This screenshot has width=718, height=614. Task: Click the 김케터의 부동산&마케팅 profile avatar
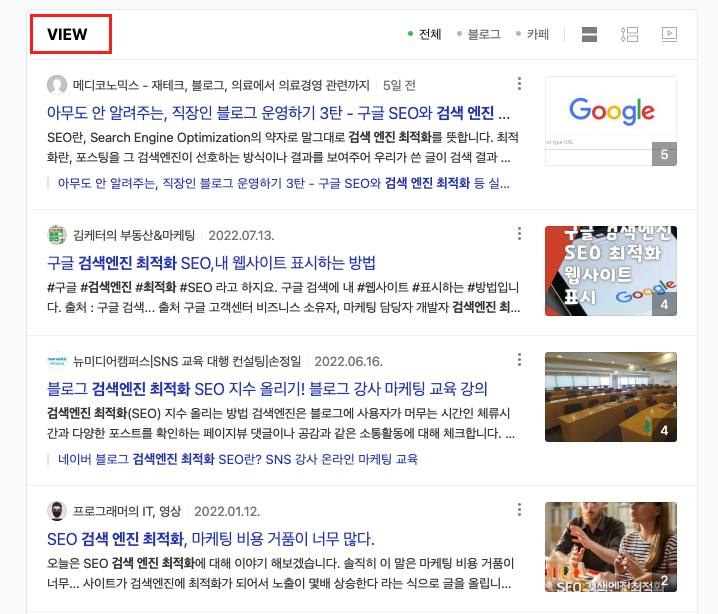[x=57, y=235]
